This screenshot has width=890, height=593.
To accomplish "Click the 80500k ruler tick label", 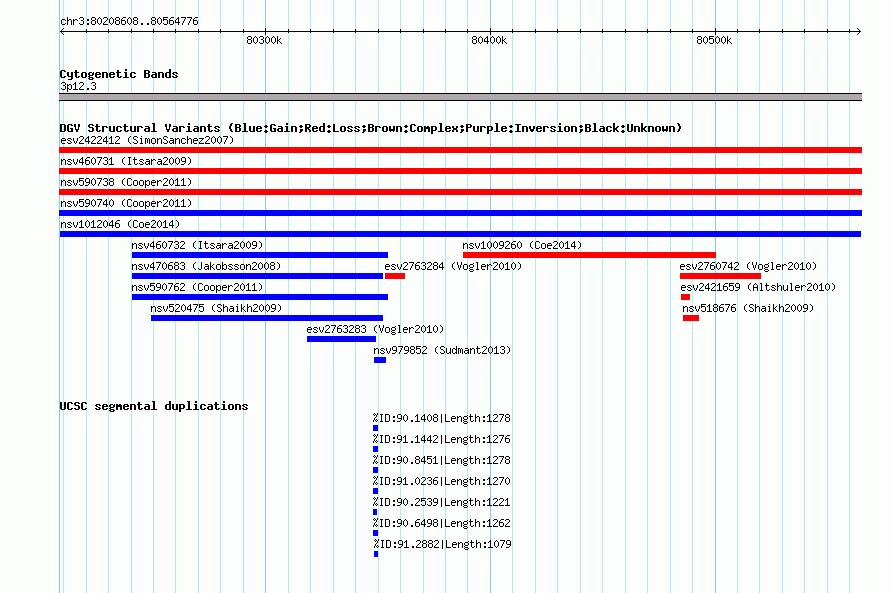I will pos(714,40).
